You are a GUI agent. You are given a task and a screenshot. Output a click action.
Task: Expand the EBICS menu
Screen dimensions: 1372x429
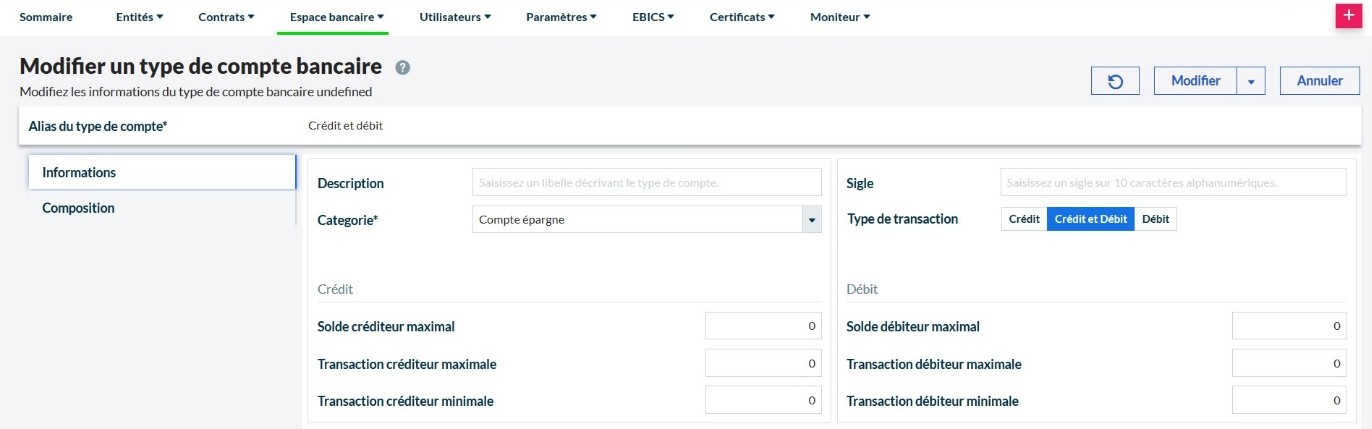653,17
